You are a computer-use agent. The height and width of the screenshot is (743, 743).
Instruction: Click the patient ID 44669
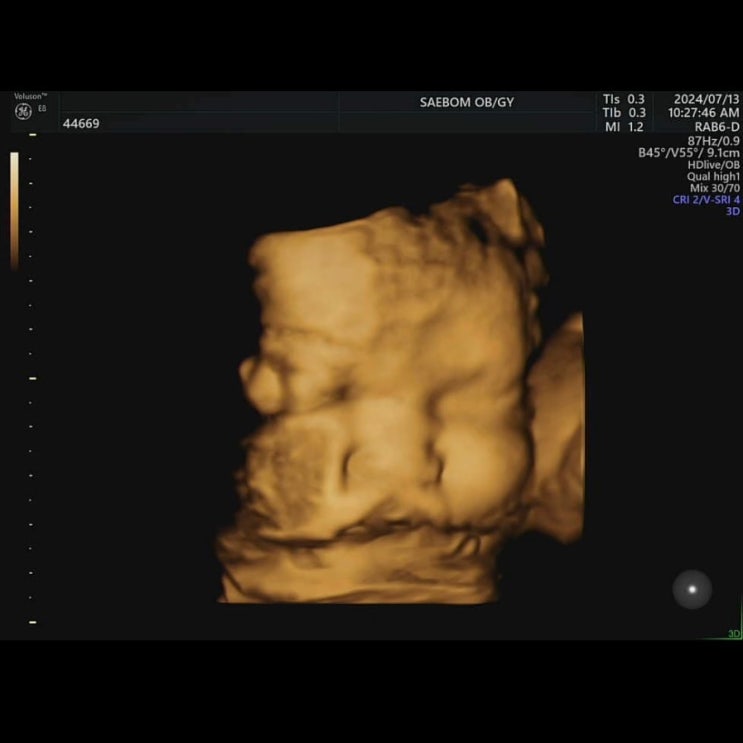(x=81, y=124)
